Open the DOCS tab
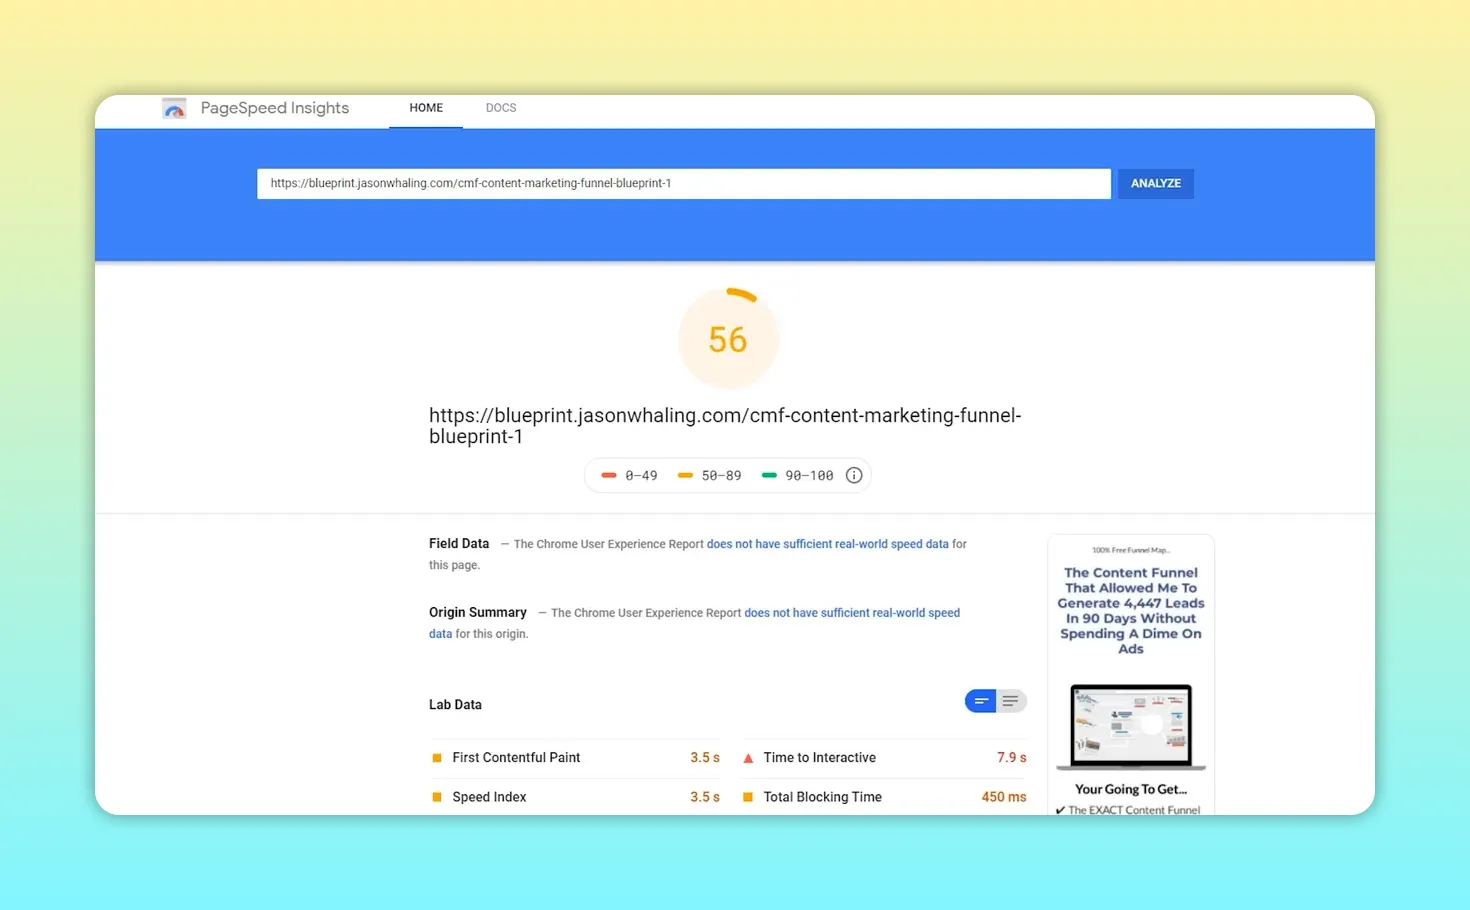 [x=501, y=108]
